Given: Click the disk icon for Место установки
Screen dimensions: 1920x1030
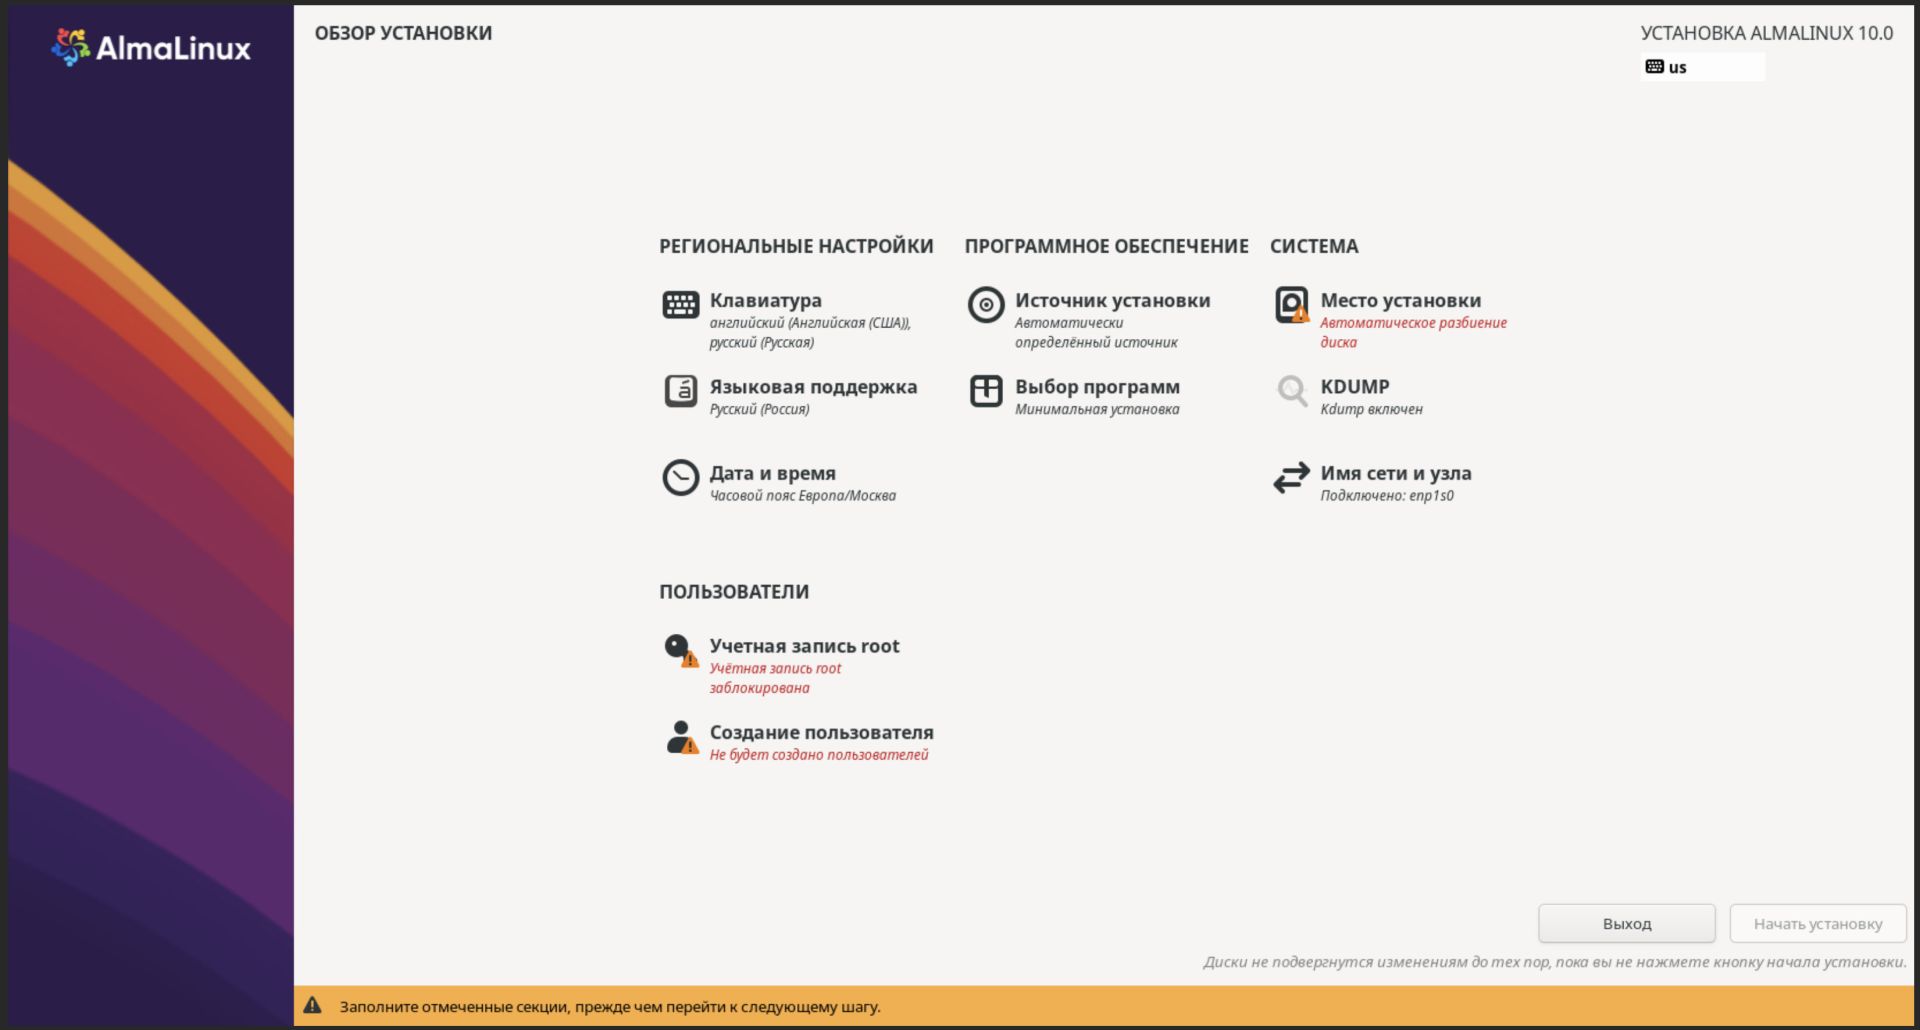Looking at the screenshot, I should click(1291, 304).
